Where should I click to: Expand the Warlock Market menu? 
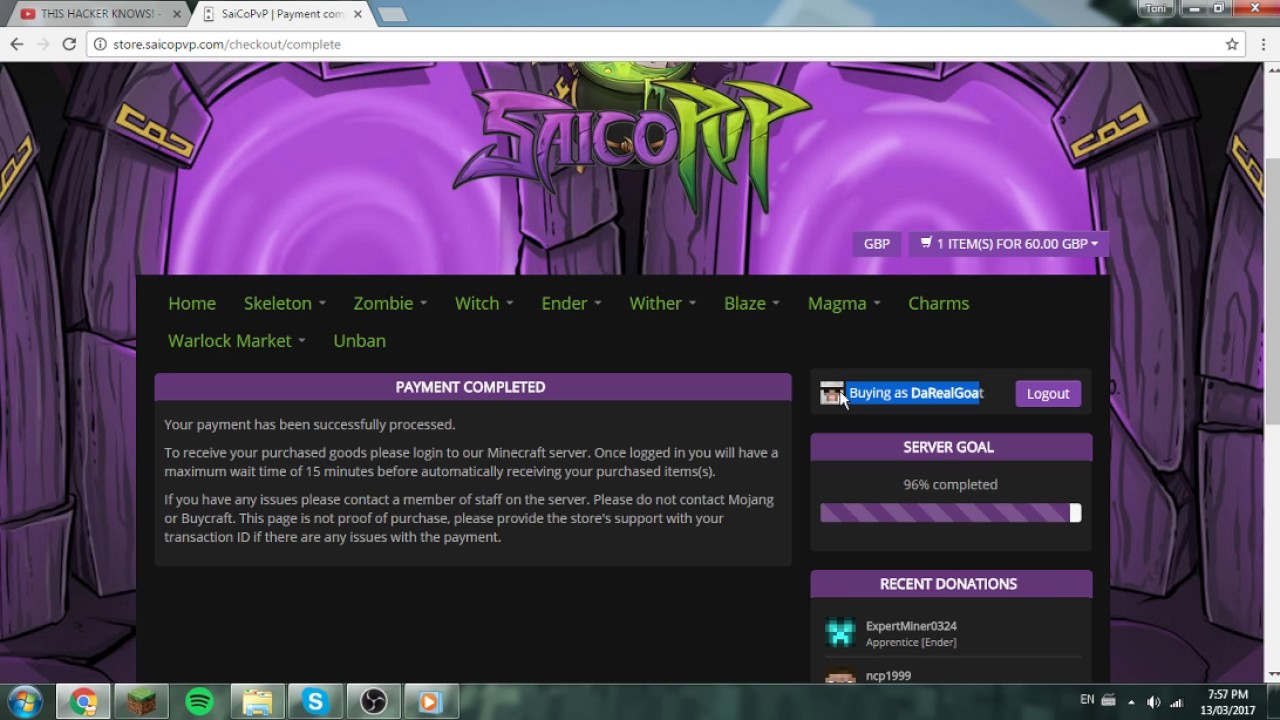(x=236, y=341)
